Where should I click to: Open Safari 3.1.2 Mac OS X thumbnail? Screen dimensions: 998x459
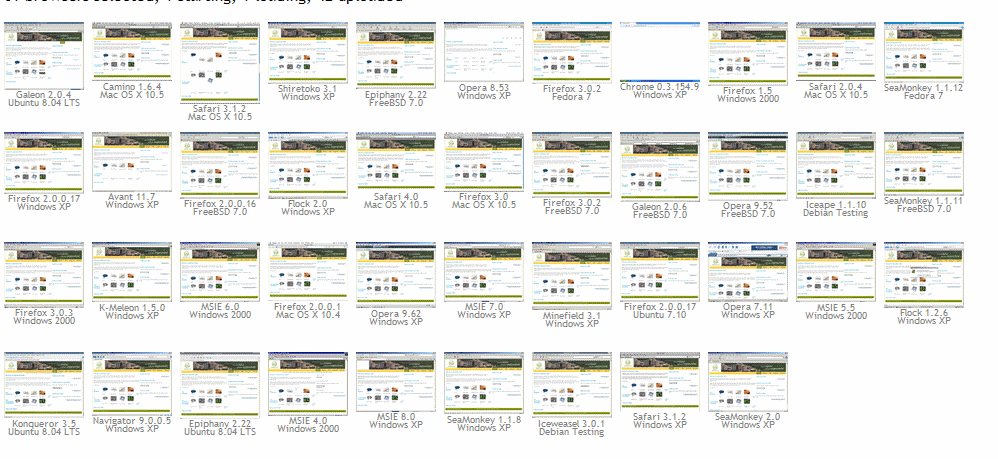[x=220, y=62]
